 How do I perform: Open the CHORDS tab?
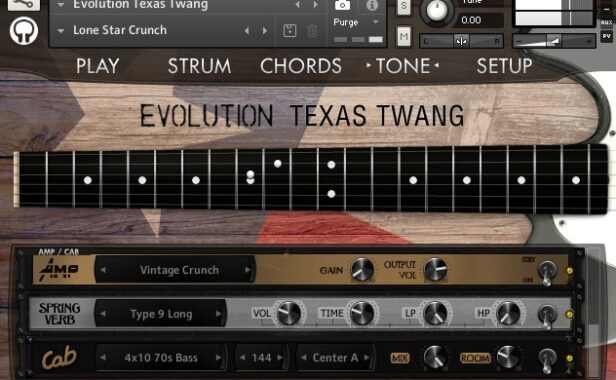point(301,66)
